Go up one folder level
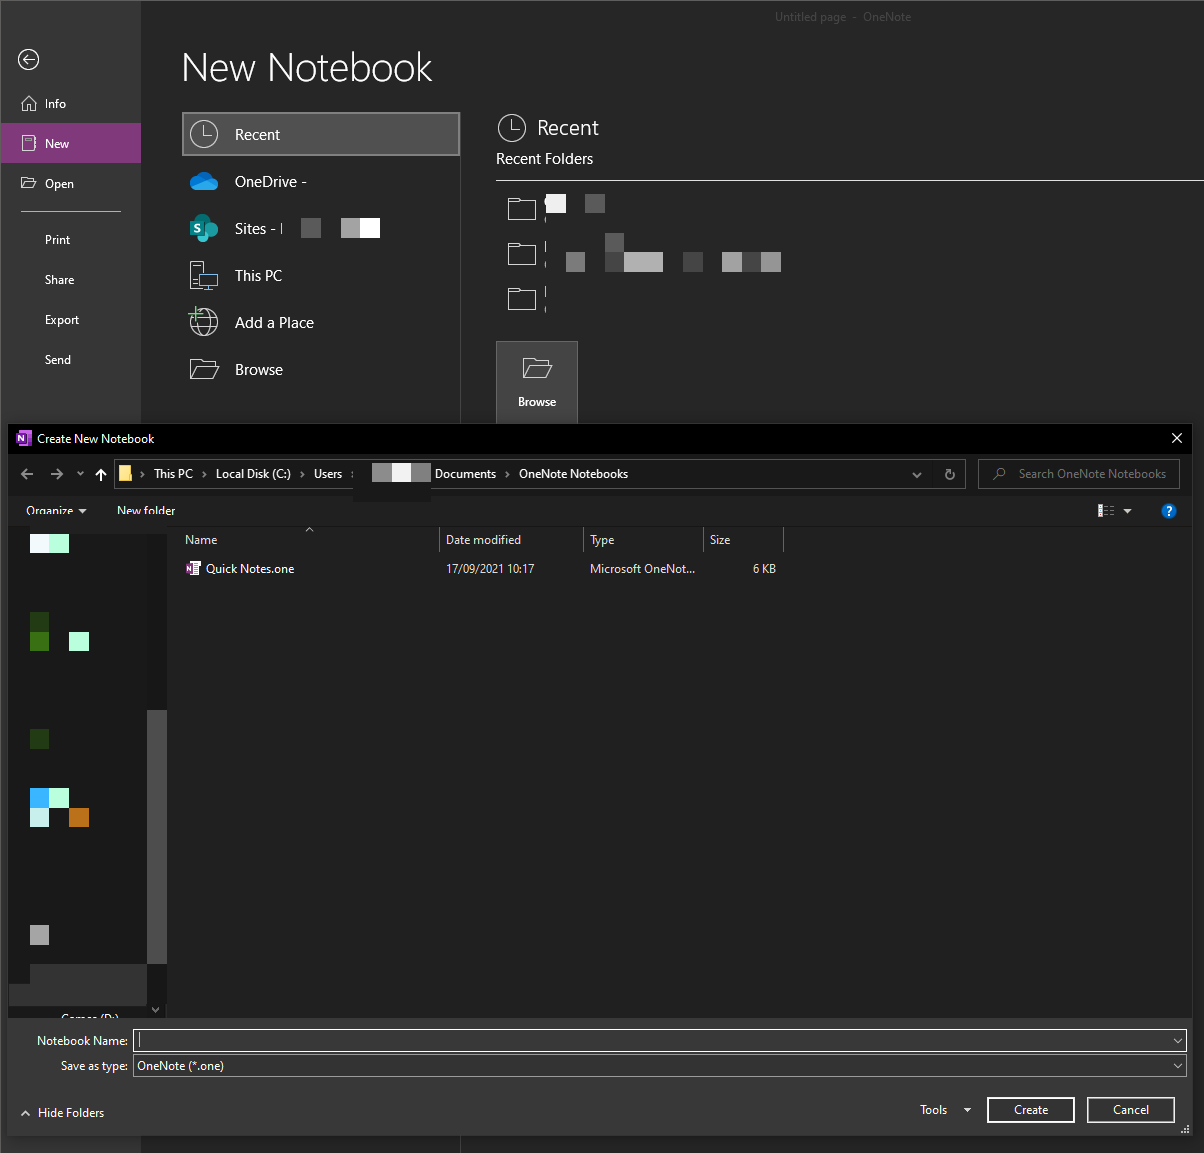The image size is (1204, 1153). (101, 474)
